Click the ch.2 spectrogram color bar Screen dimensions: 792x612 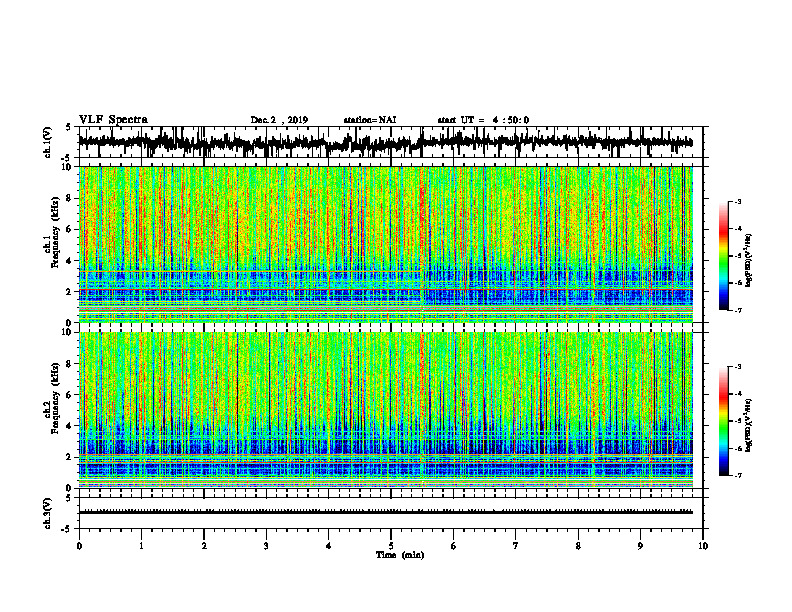click(723, 421)
